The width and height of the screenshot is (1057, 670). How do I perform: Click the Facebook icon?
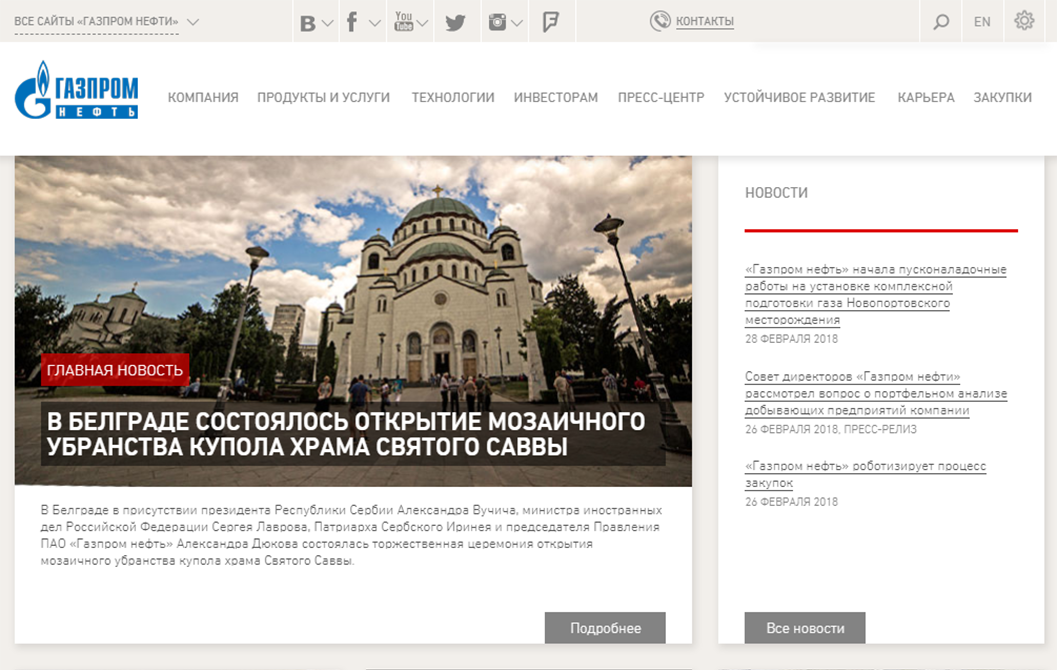352,20
